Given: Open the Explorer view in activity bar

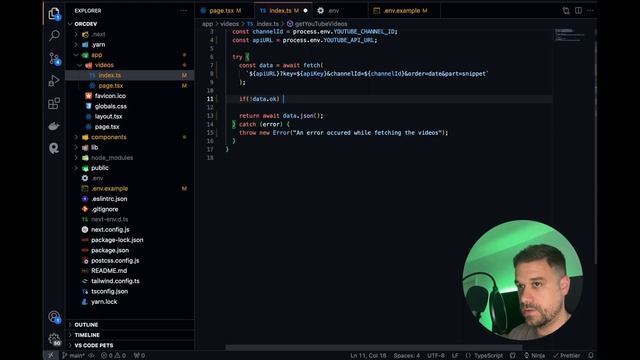Looking at the screenshot, I should click(54, 14).
